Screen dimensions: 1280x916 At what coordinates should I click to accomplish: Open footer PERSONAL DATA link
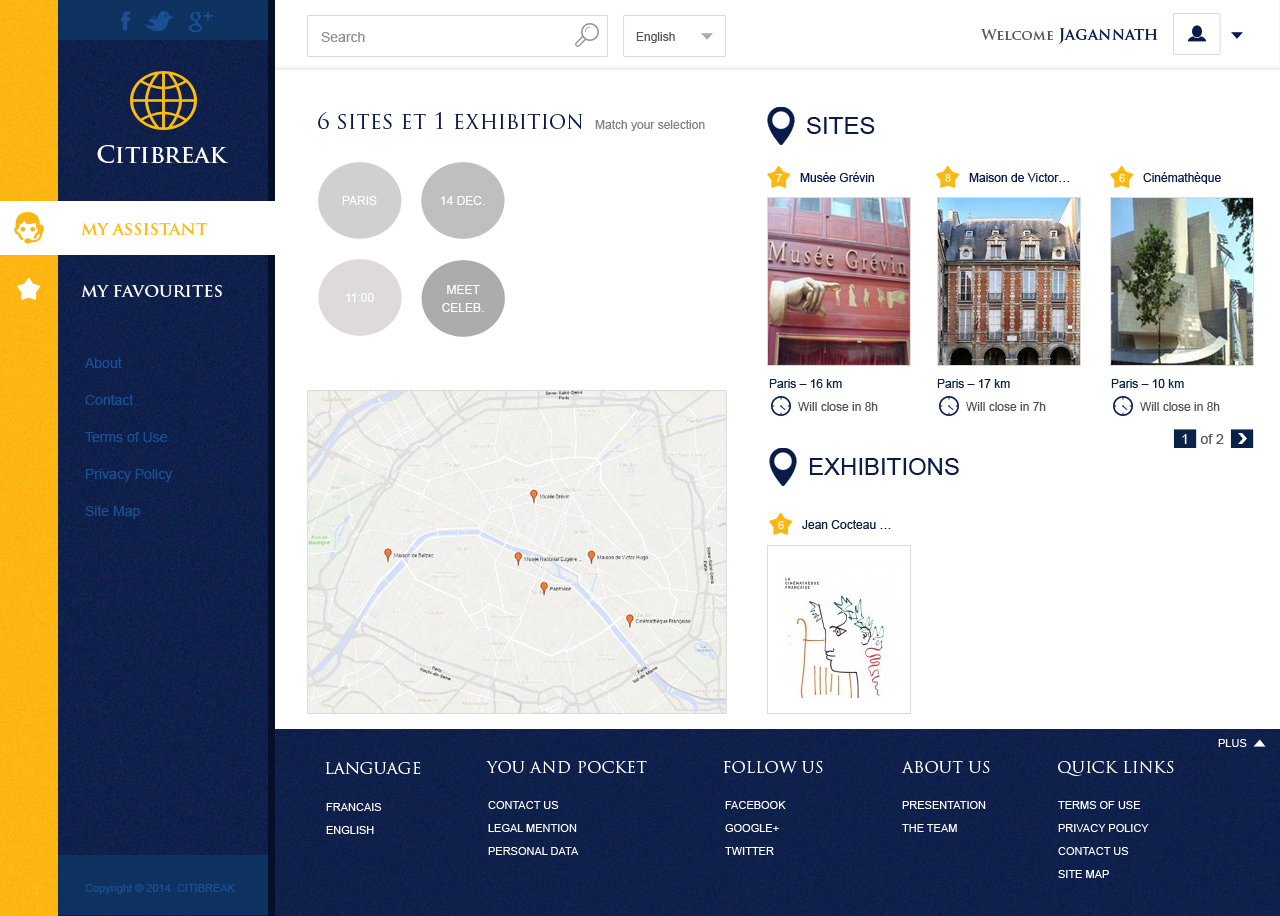click(x=533, y=851)
